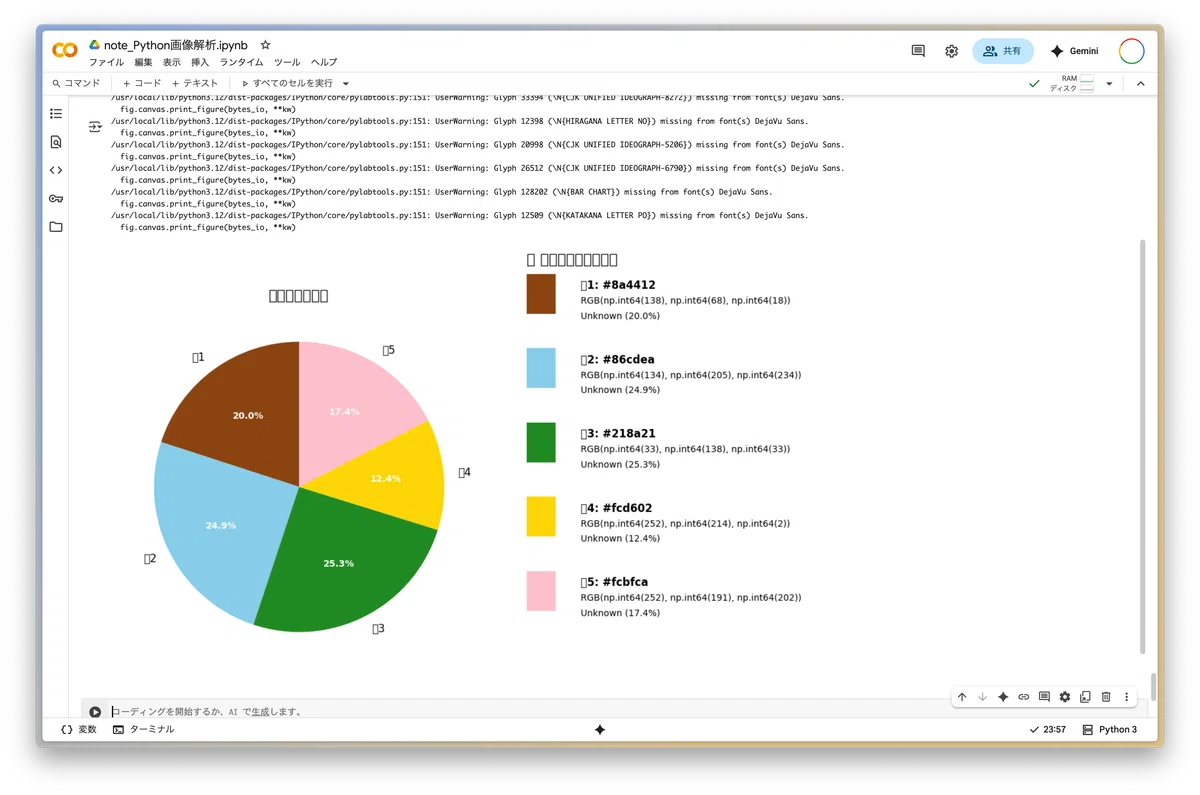The height and width of the screenshot is (795, 1200).
Task: Click the notebook output vertical scrollbar
Action: click(x=1143, y=446)
